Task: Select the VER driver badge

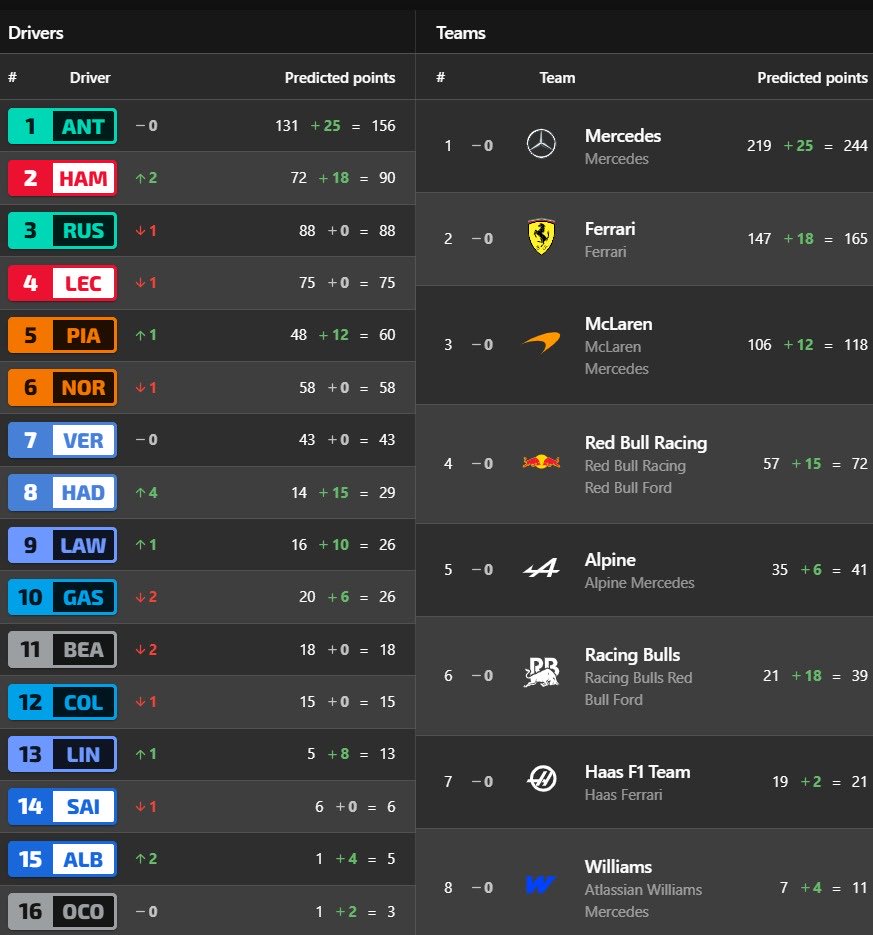Action: tap(62, 440)
